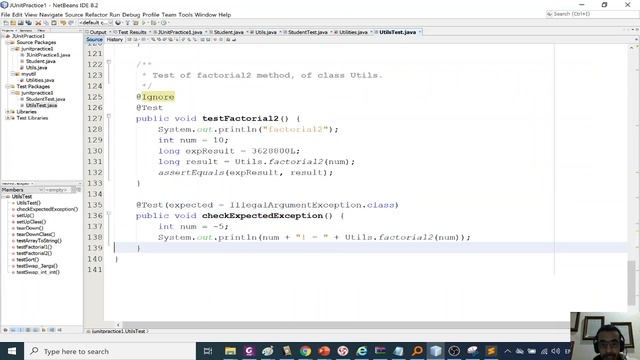Click the Windows Start button
The image size is (640, 360).
[12, 351]
